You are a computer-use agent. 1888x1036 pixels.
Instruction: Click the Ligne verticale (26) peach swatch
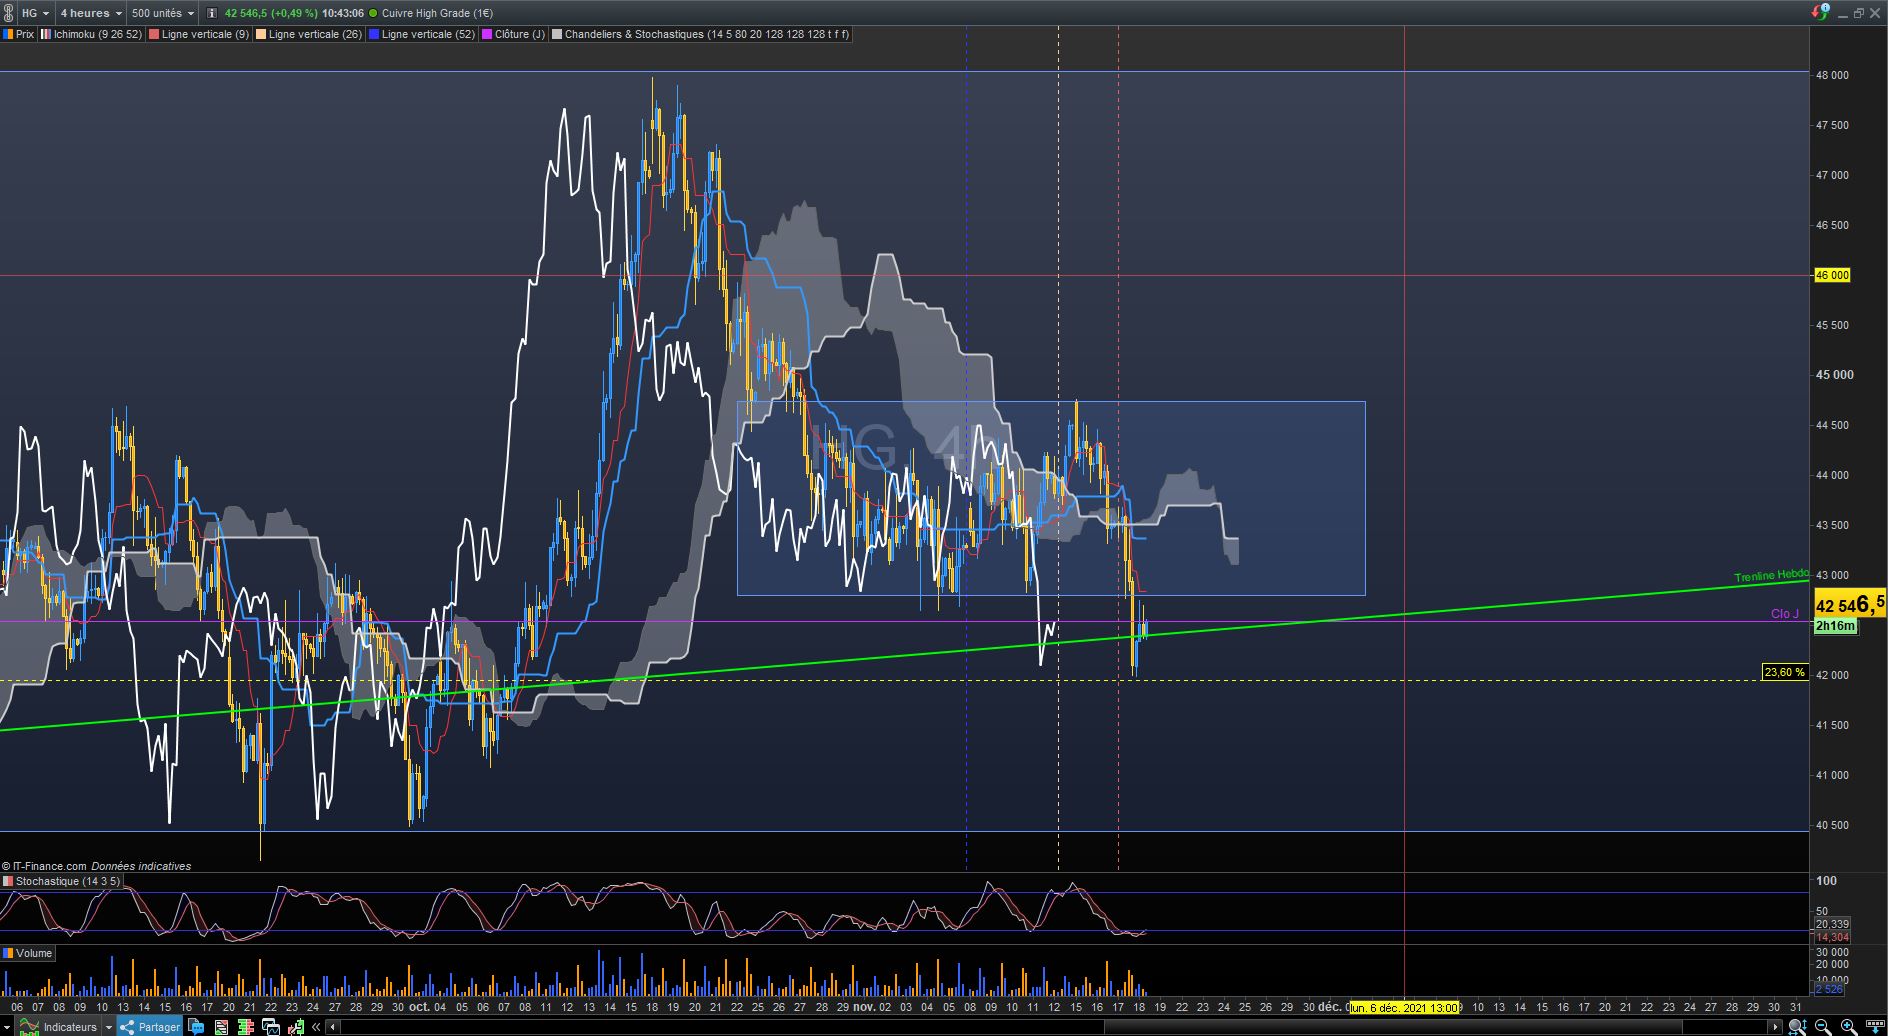pyautogui.click(x=261, y=34)
